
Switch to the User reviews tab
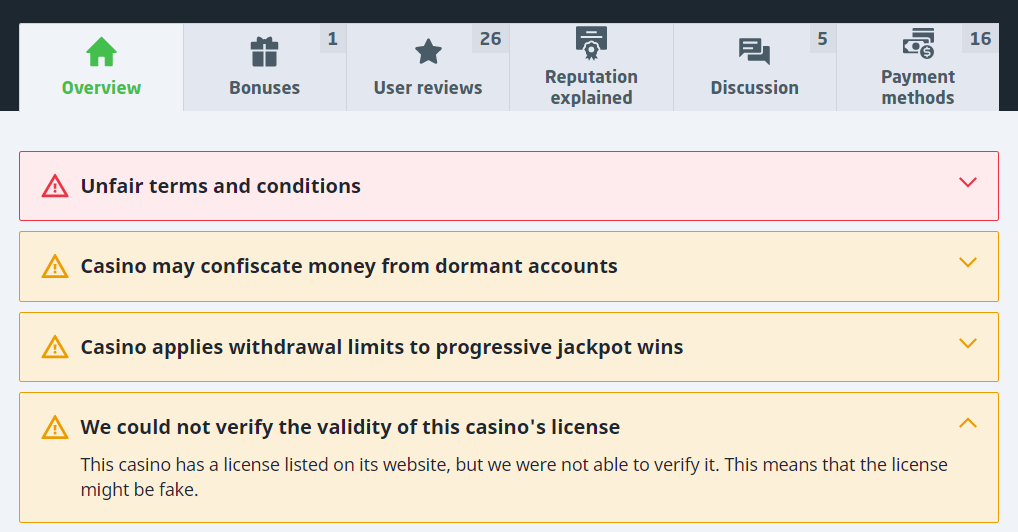tap(428, 87)
